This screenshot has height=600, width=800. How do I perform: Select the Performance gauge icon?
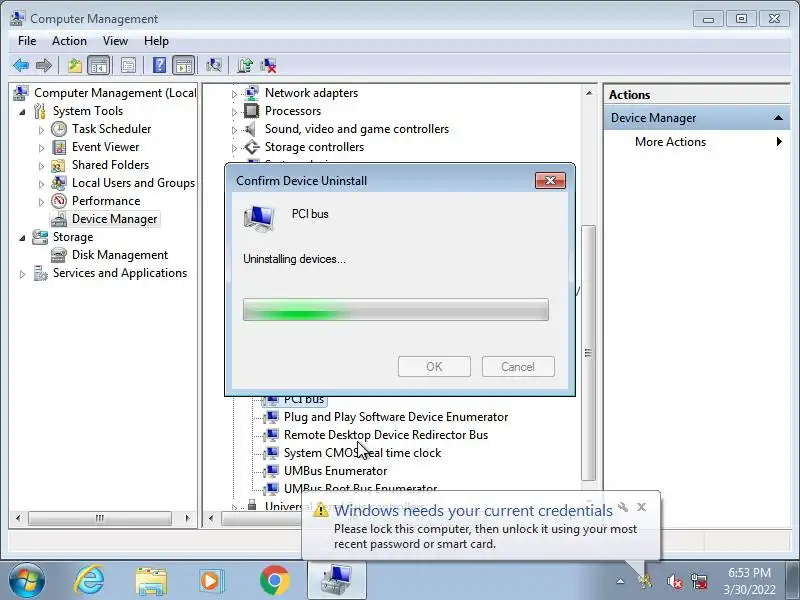[59, 201]
